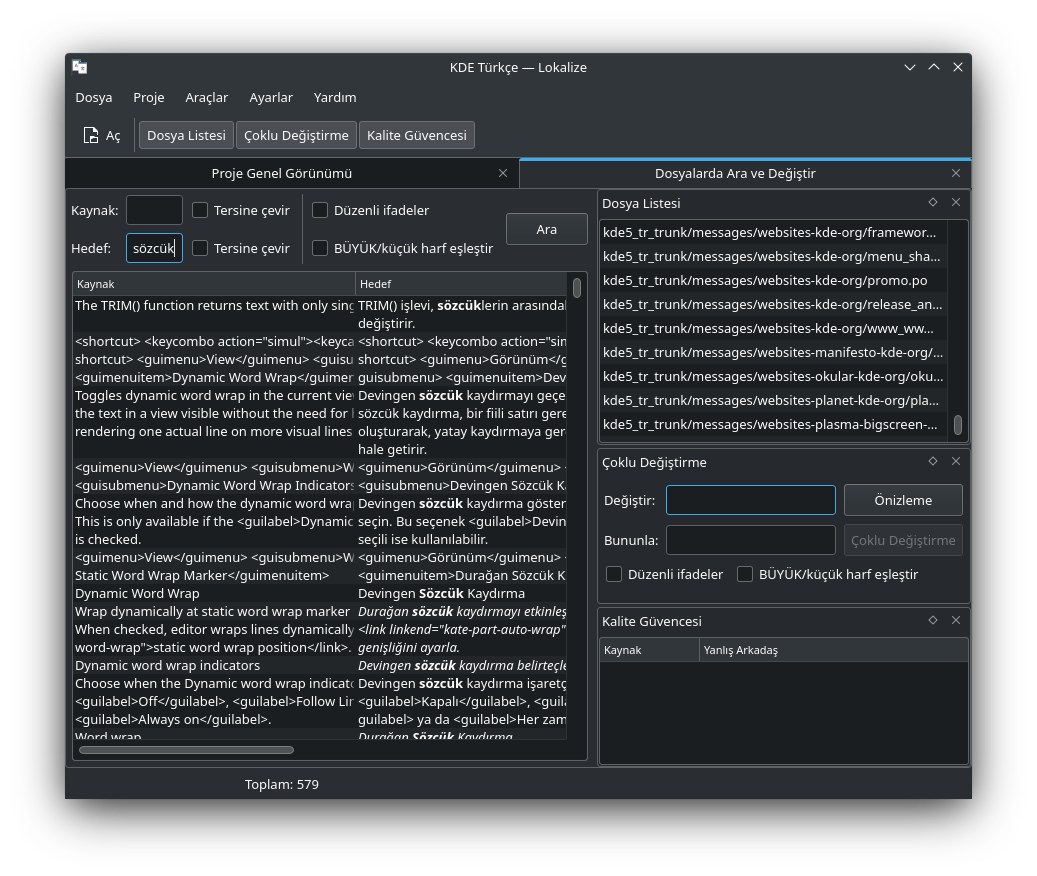This screenshot has height=876, width=1037.
Task: Close the Dosya Listesi panel
Action: pos(956,202)
